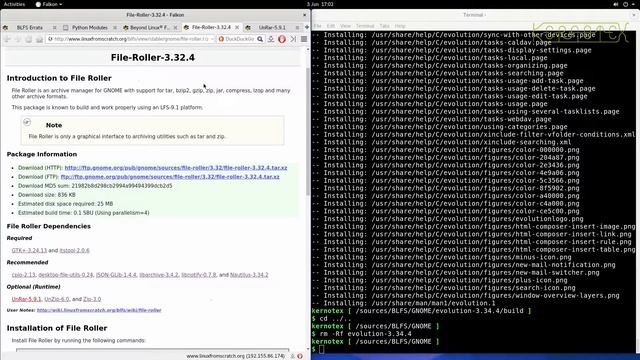Viewport: 640px width, 360px height.
Task: Open the Terminal Help menu
Action: click(x=400, y=26)
